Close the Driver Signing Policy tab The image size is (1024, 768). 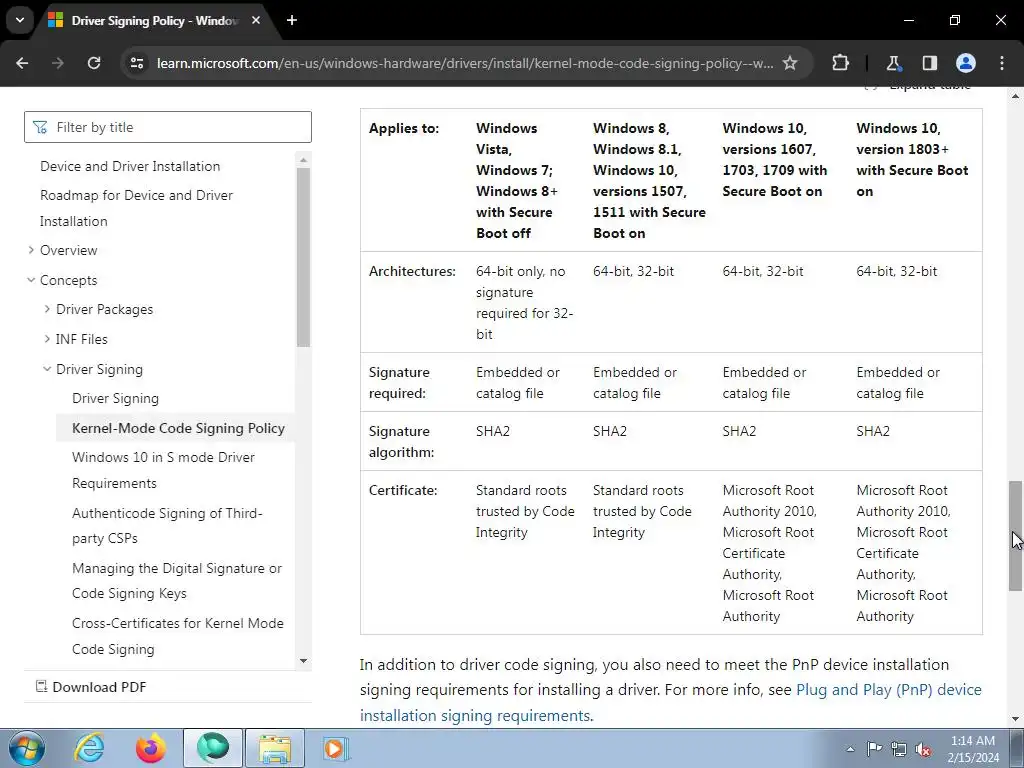pos(256,20)
